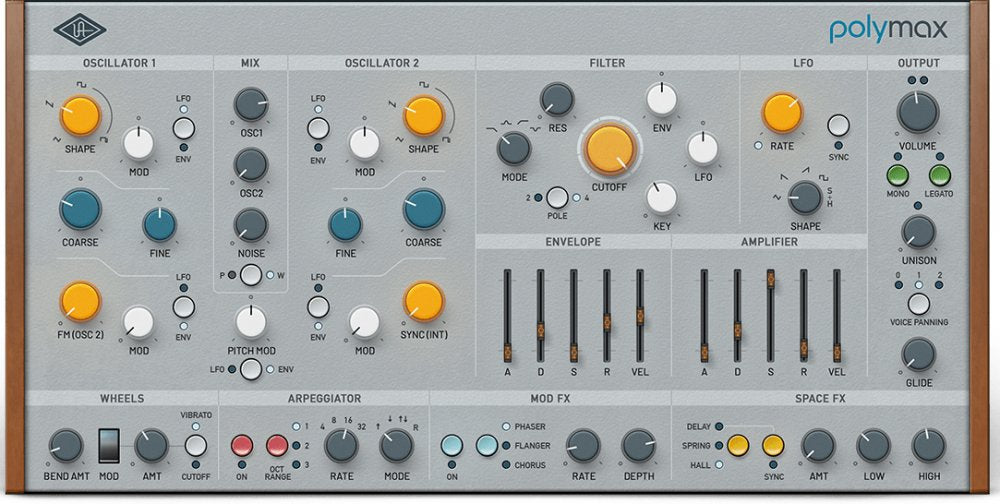Click the output Volume knob

pyautogui.click(x=918, y=112)
